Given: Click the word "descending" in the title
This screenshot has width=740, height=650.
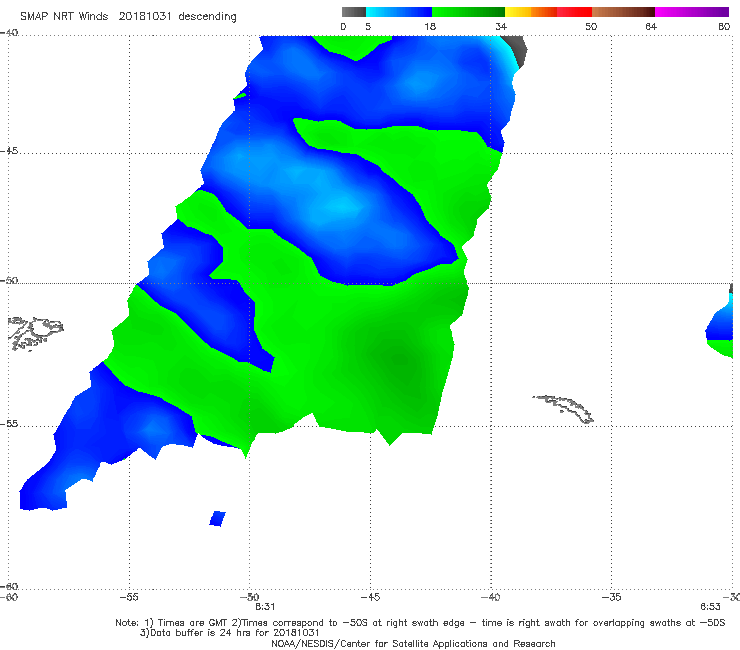Looking at the screenshot, I should [208, 17].
